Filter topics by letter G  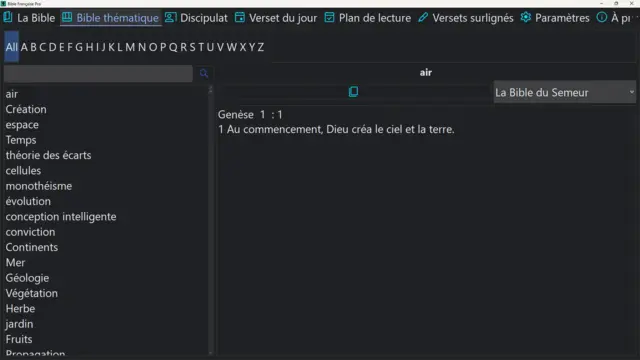pos(79,47)
